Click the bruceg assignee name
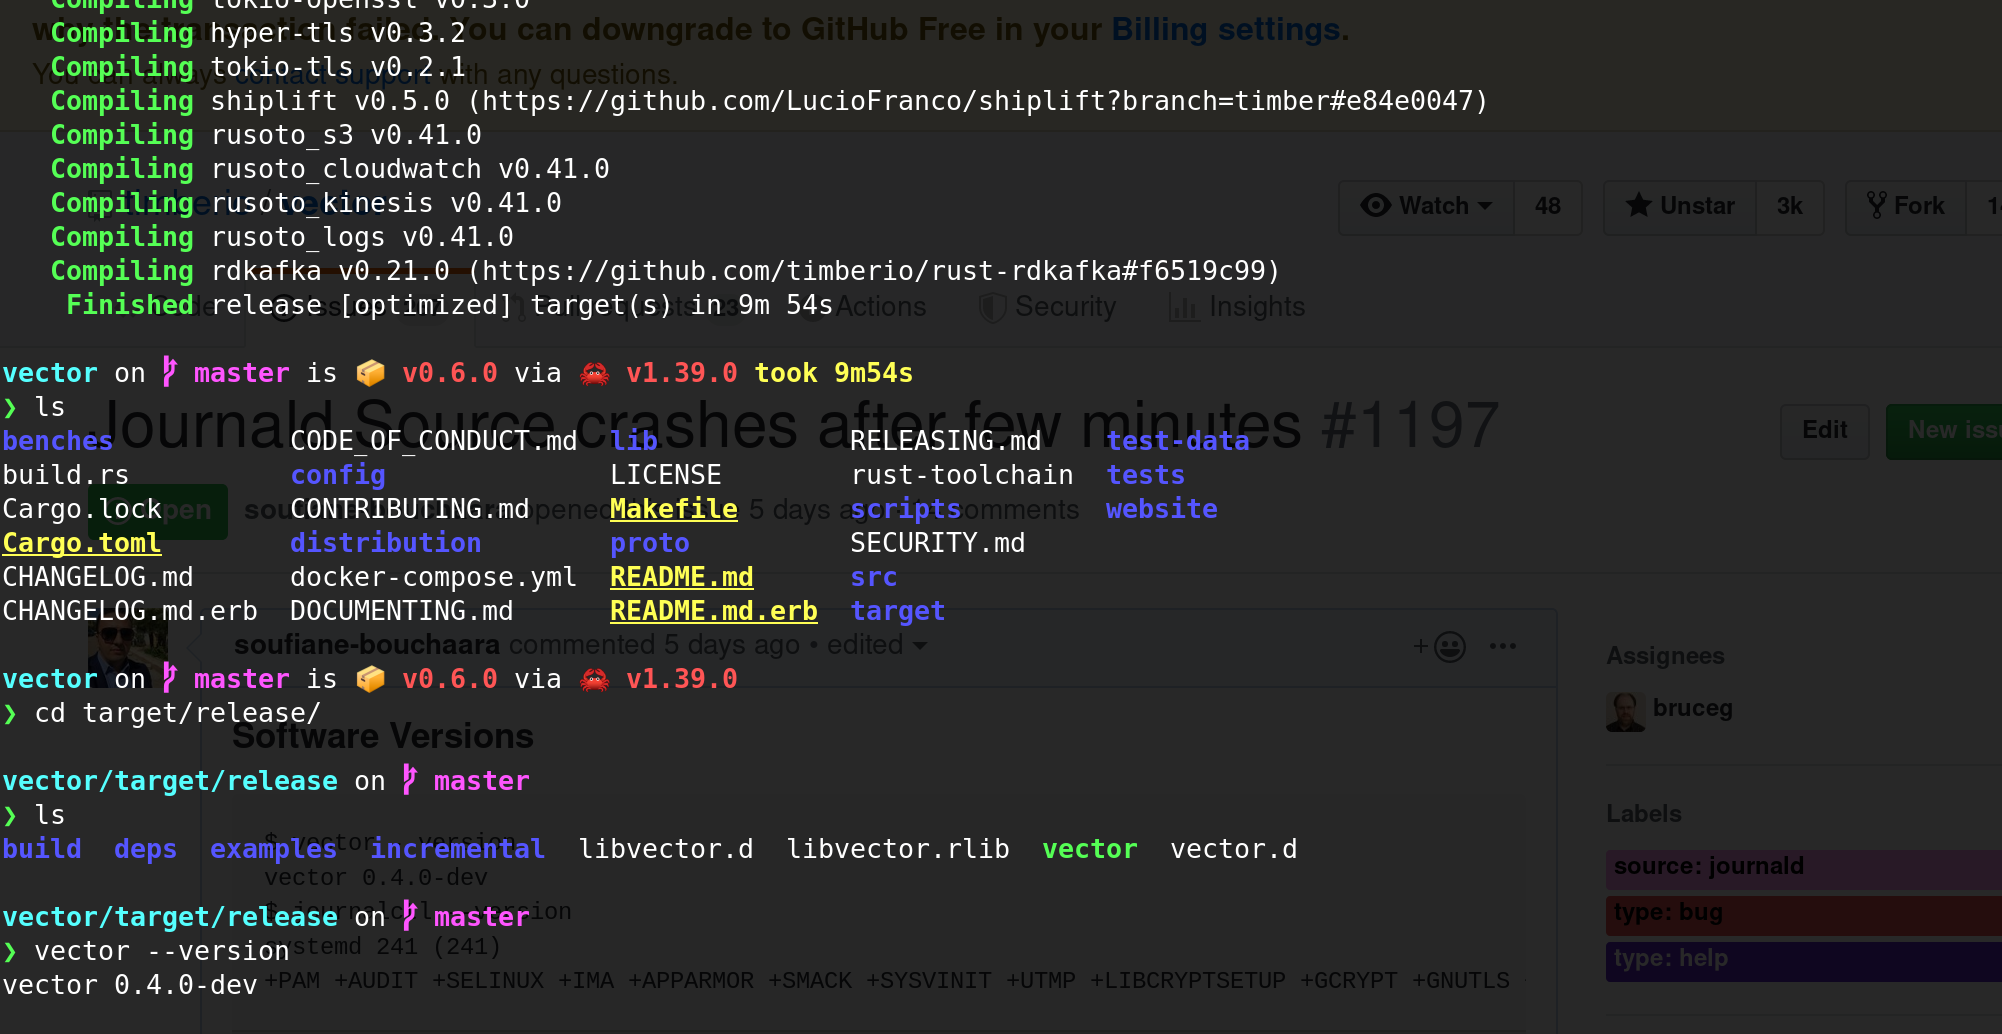This screenshot has height=1034, width=2002. (x=1693, y=708)
